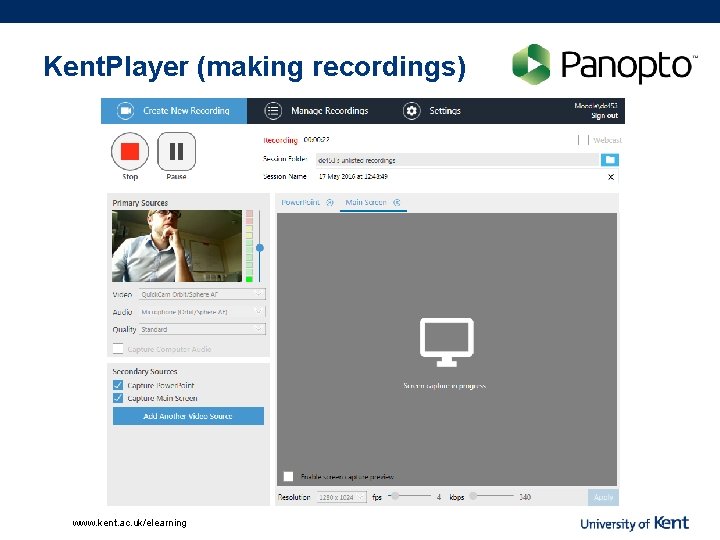Image resolution: width=720 pixels, height=540 pixels.
Task: Click Add Another Video Source button
Action: (x=188, y=416)
